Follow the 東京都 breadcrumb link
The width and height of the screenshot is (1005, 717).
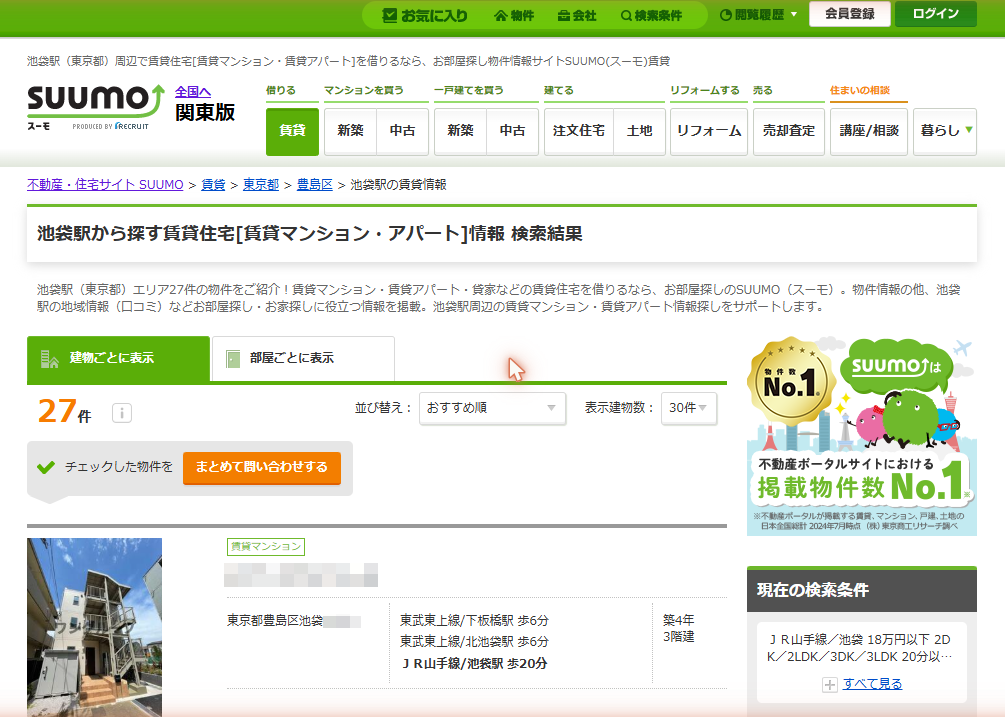(x=261, y=185)
